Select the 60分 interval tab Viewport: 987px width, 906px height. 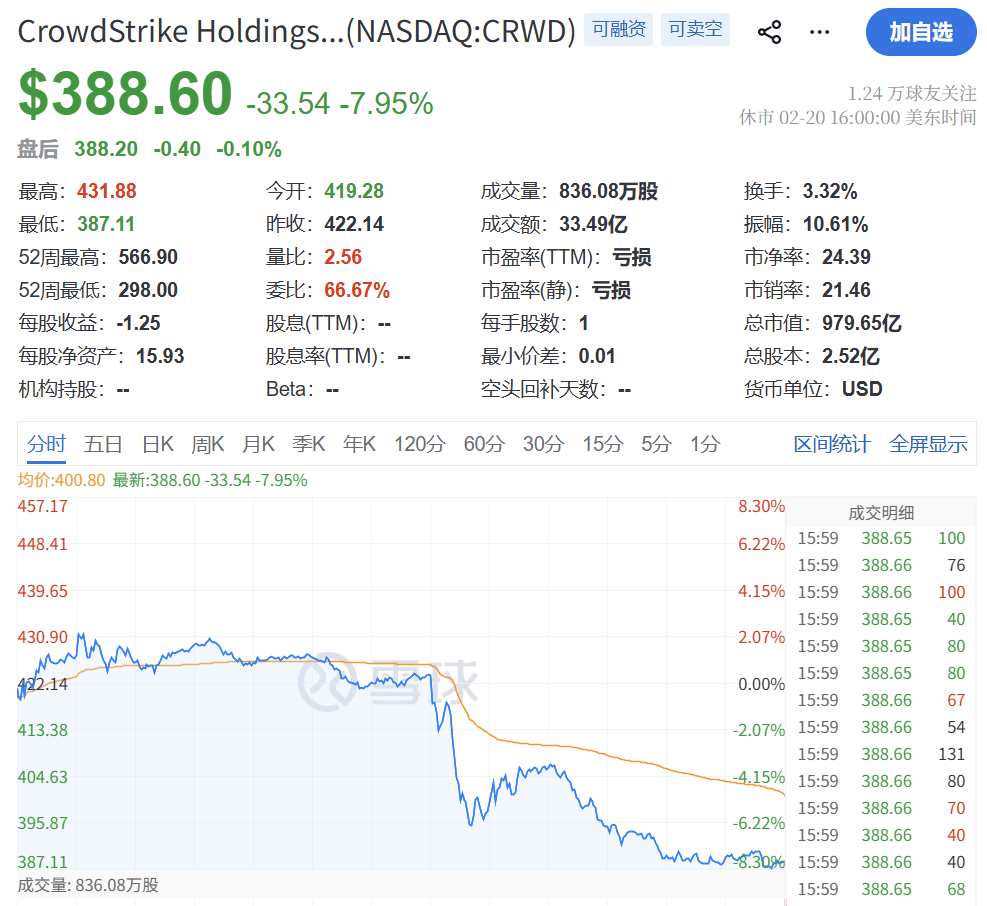[484, 444]
